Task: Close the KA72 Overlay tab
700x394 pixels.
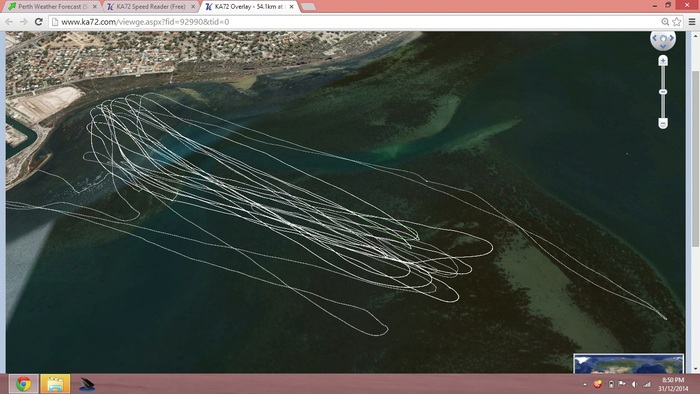Action: [291, 7]
